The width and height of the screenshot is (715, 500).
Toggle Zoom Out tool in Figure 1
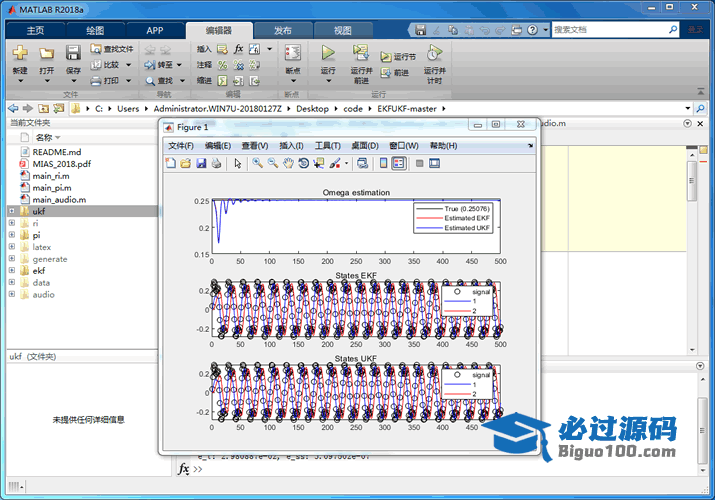point(273,163)
